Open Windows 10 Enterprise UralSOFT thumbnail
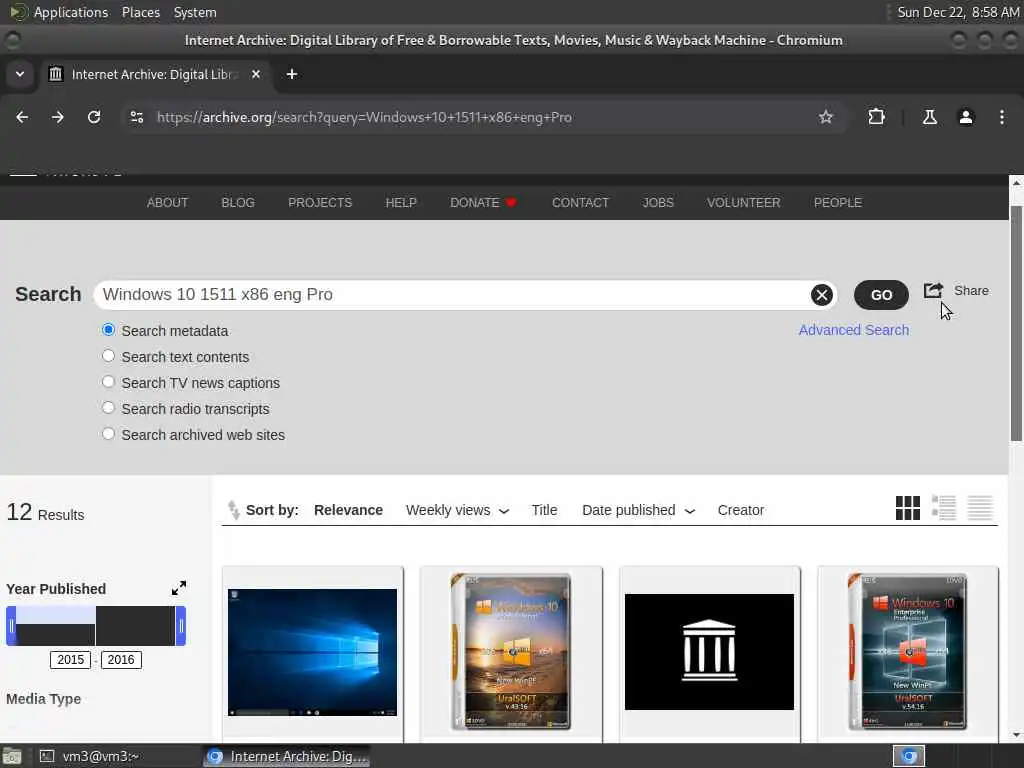 pyautogui.click(x=908, y=652)
